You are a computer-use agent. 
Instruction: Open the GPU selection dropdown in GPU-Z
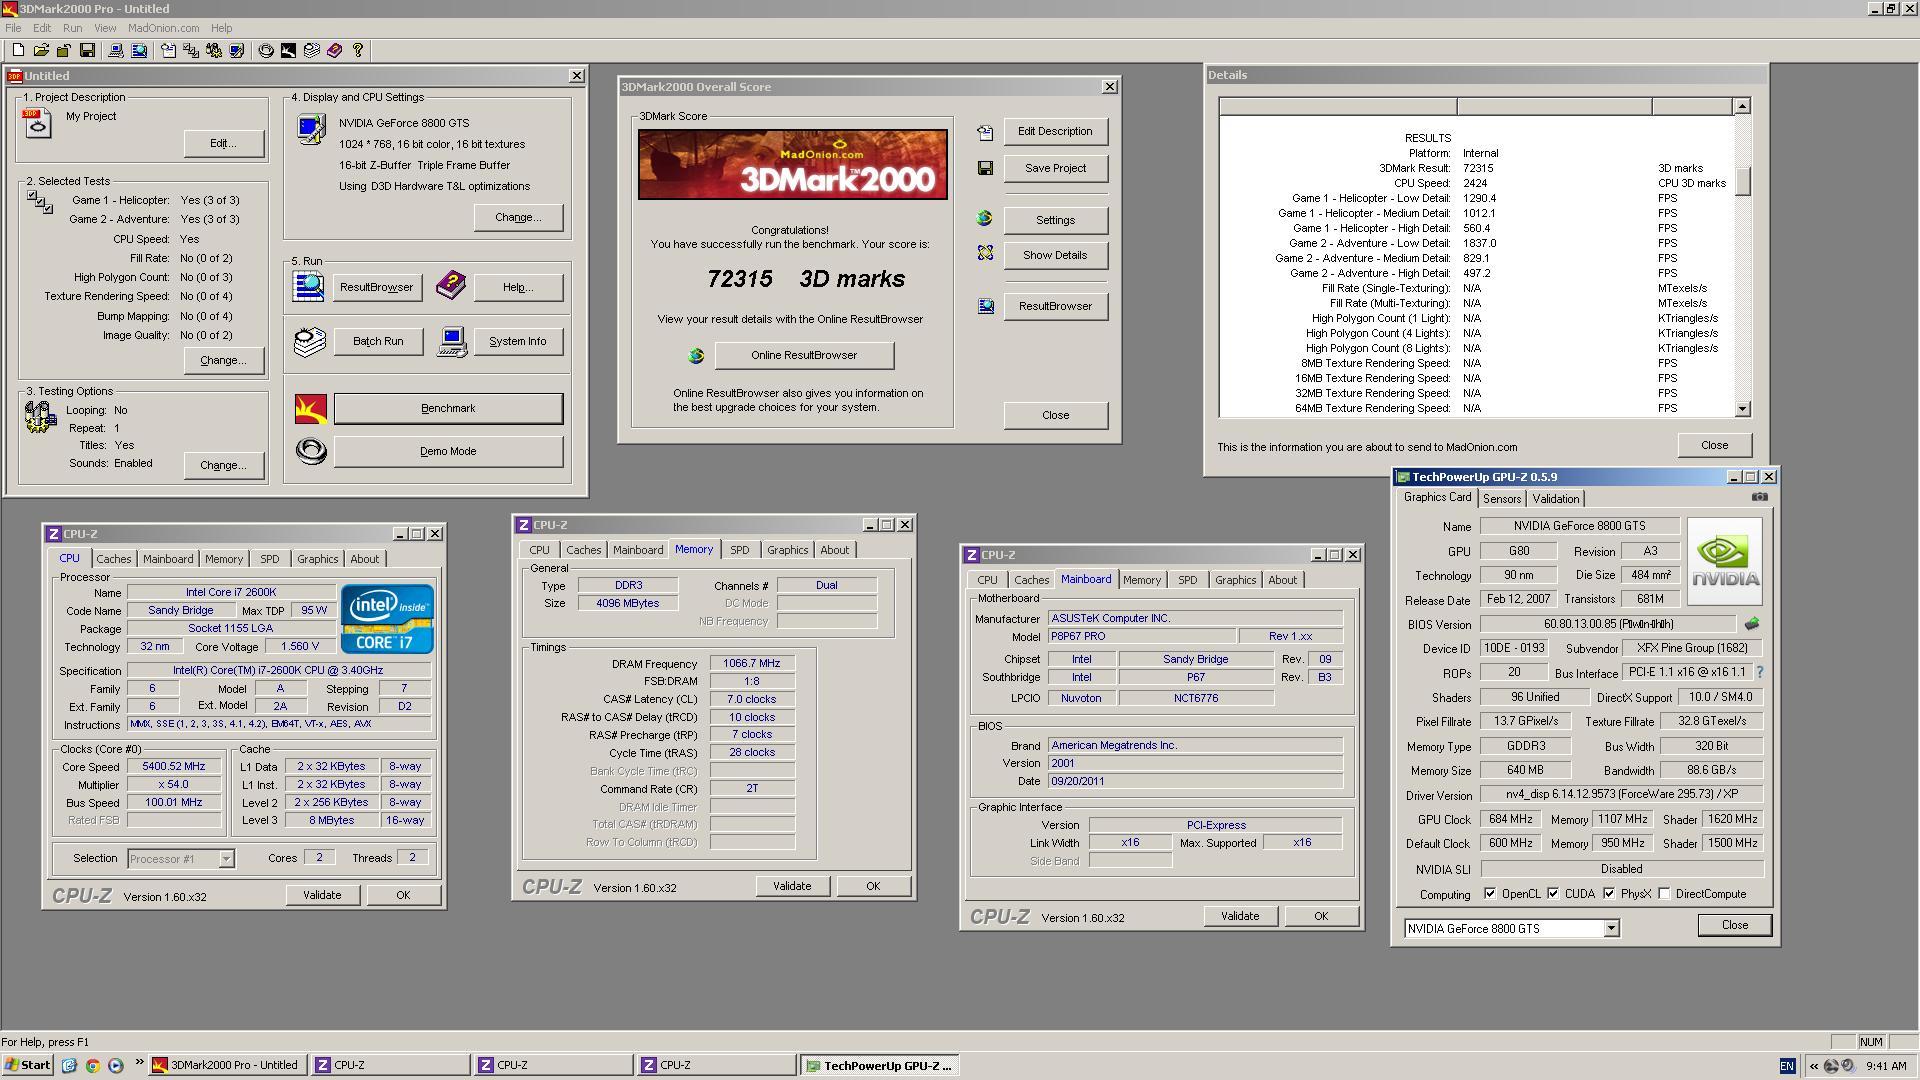(x=1611, y=929)
